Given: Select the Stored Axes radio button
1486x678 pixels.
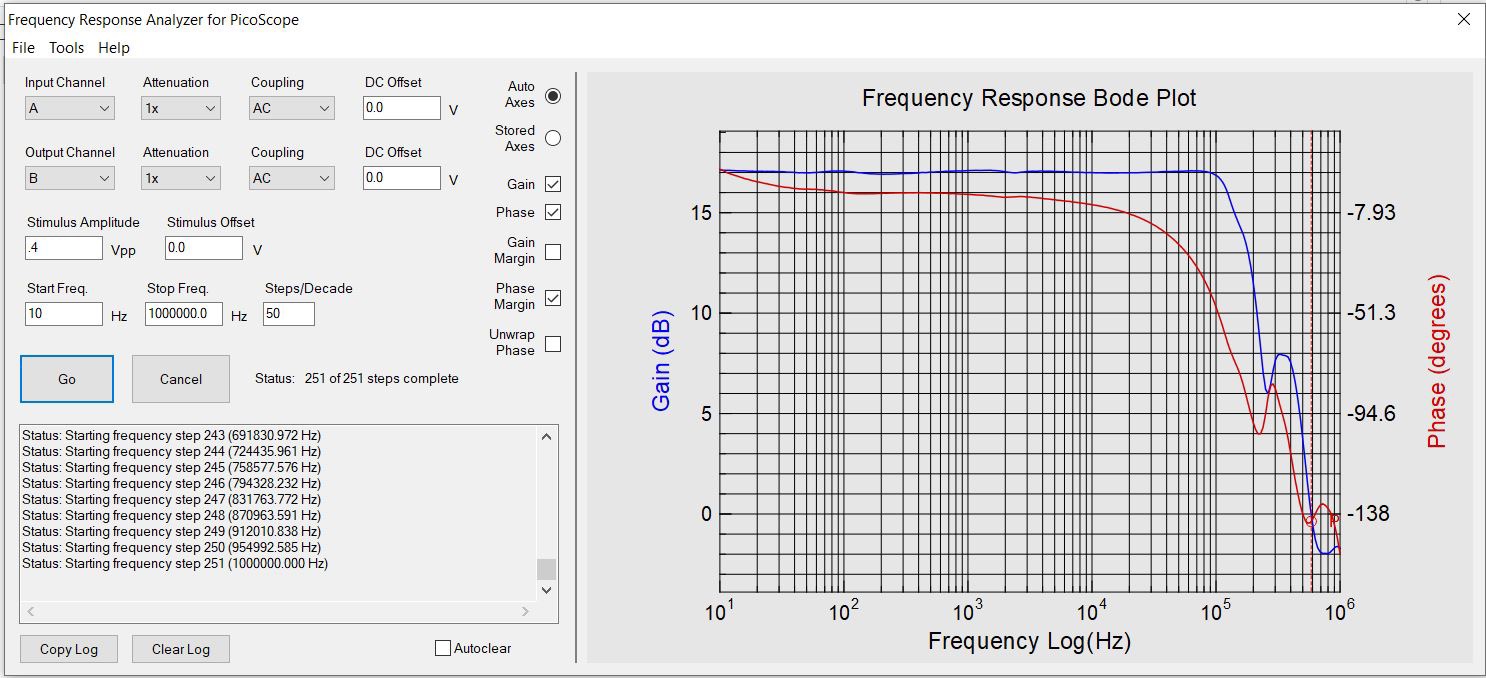Looking at the screenshot, I should (553, 138).
